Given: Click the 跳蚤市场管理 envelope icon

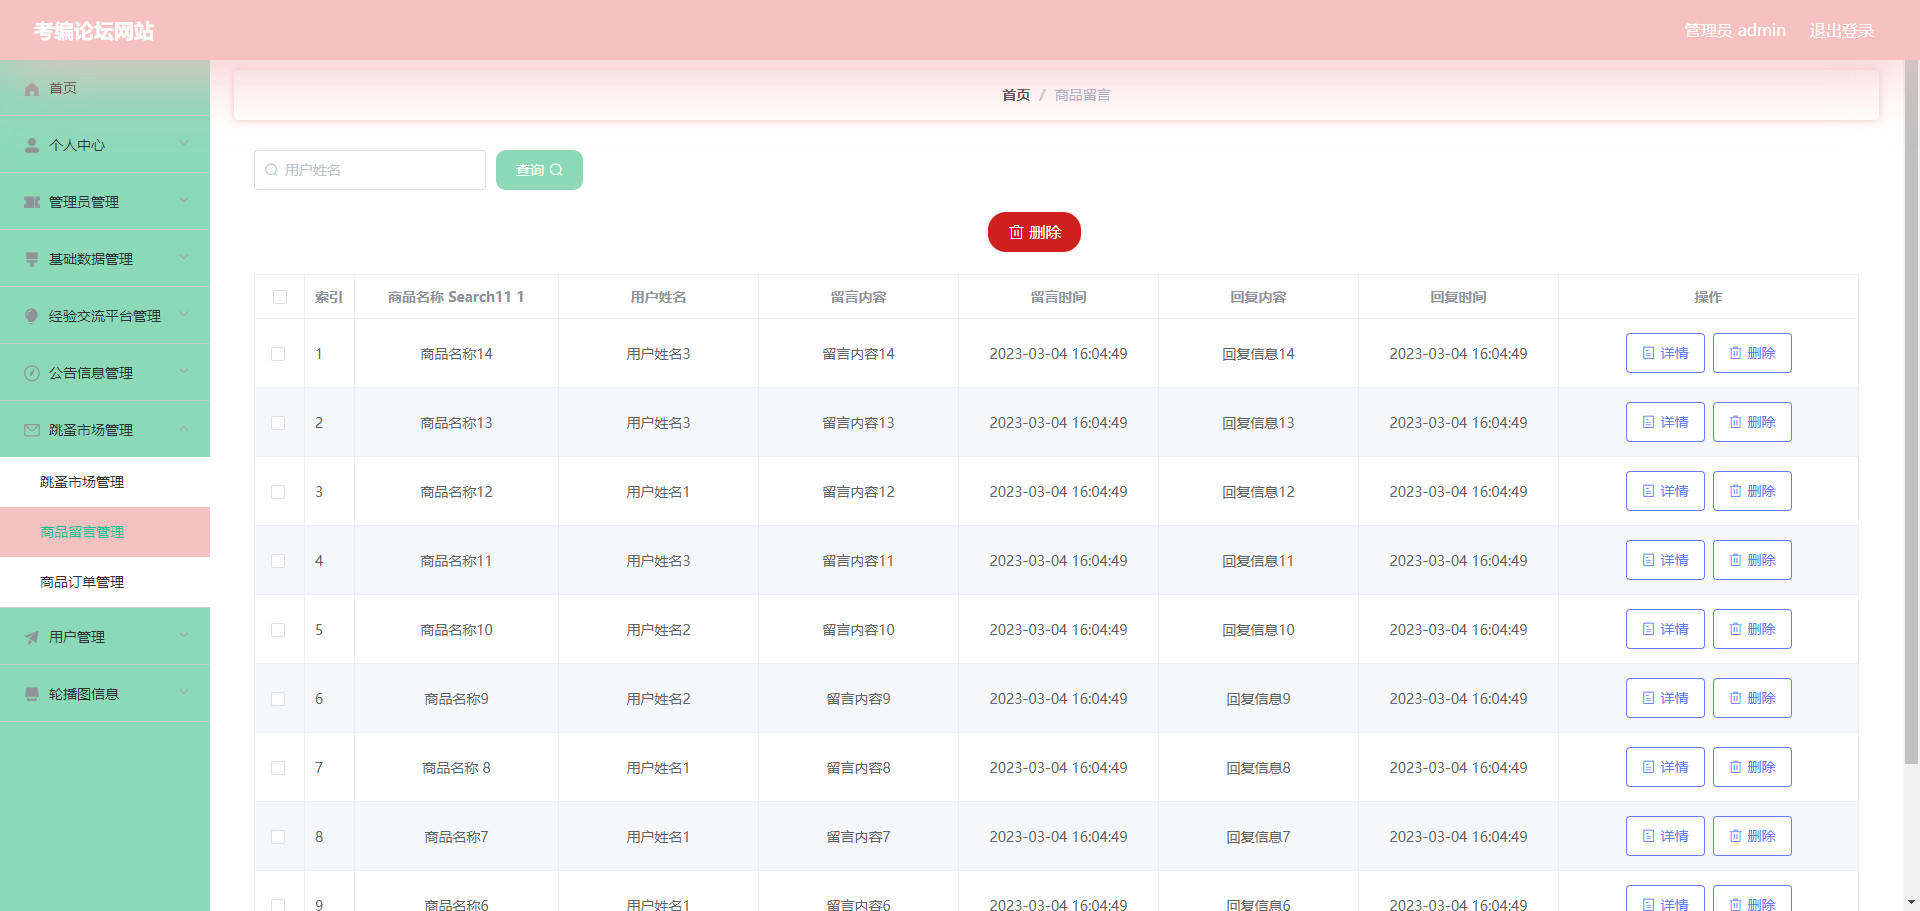Looking at the screenshot, I should coord(32,431).
